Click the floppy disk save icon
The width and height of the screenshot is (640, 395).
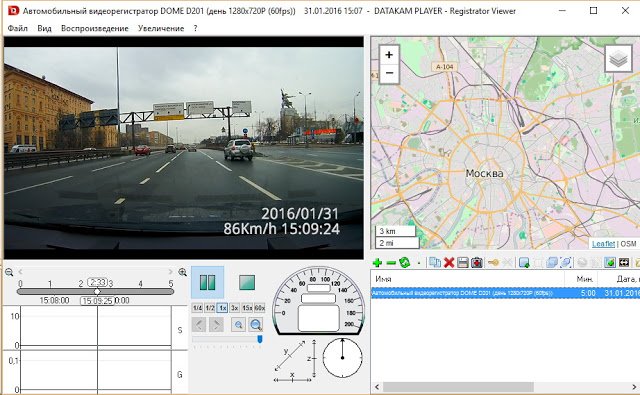point(462,262)
